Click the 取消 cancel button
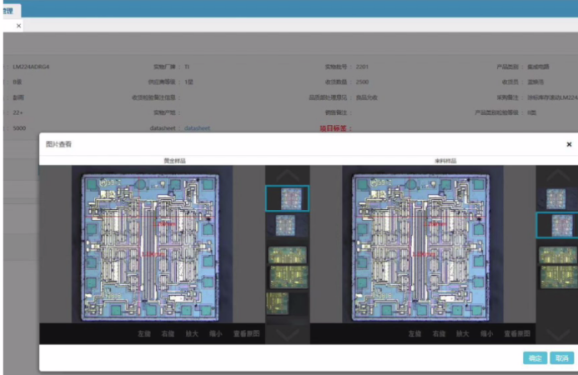This screenshot has height=375, width=578. pos(562,358)
